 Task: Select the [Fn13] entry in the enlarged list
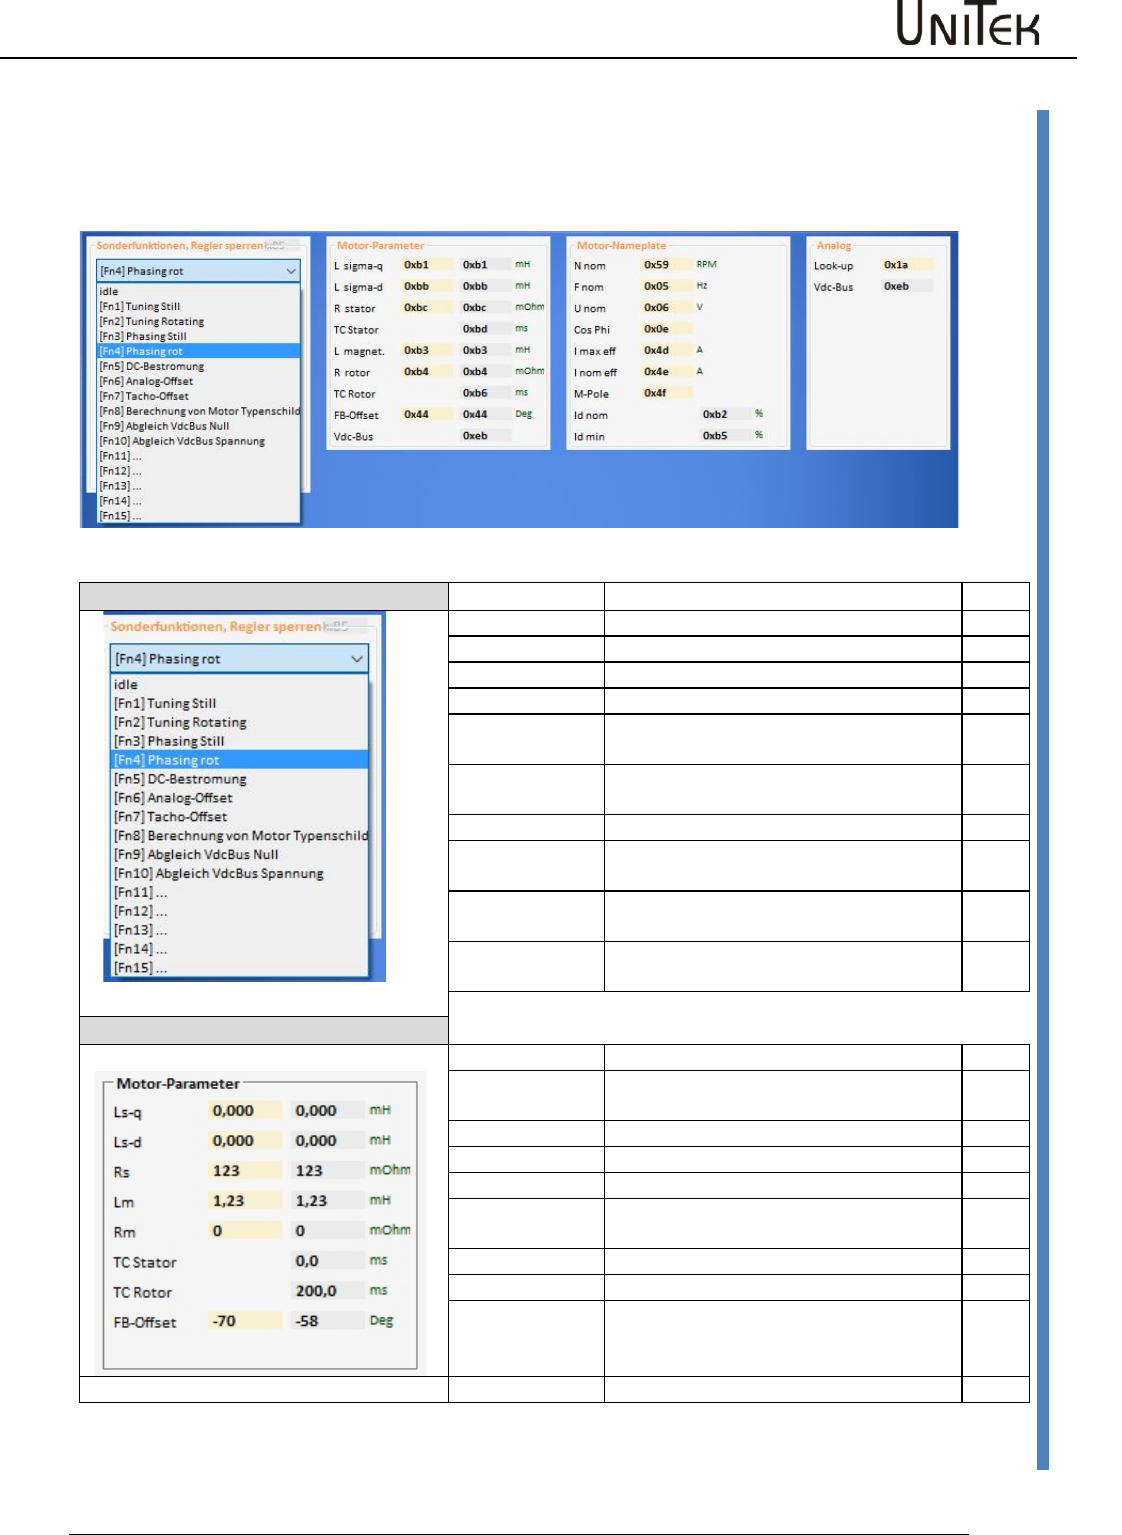[x=239, y=931]
